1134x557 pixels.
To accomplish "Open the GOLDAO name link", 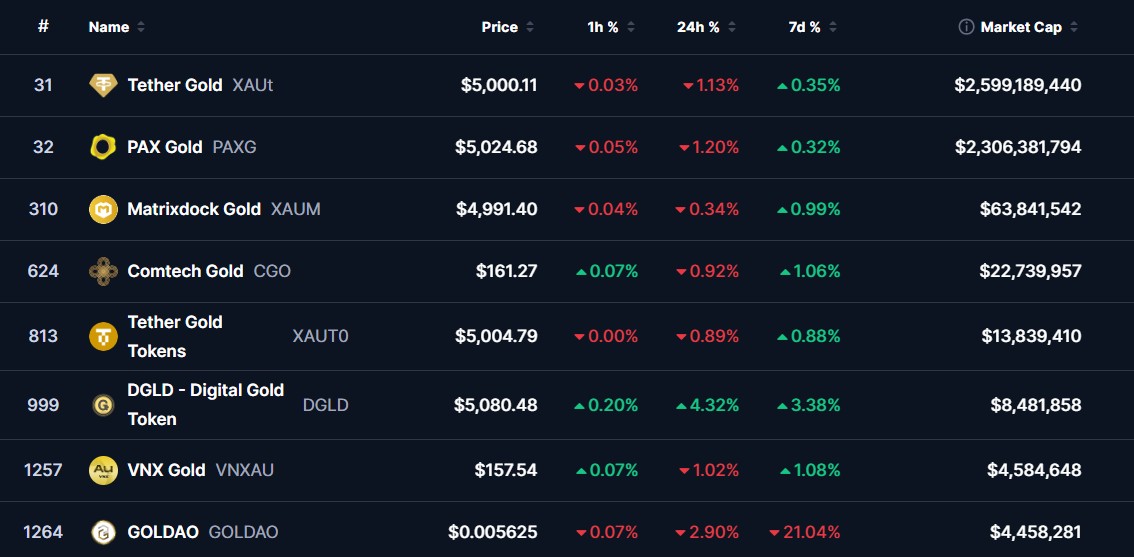I will coord(163,532).
